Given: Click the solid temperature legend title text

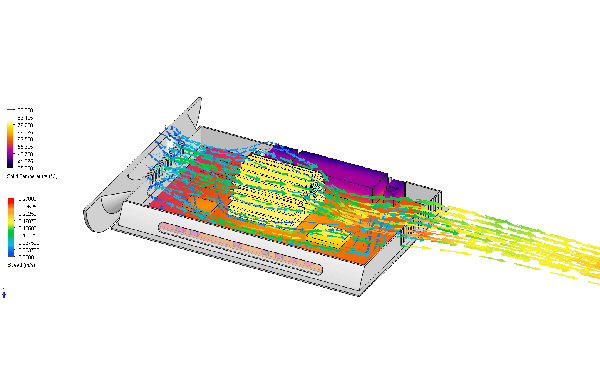Looking at the screenshot, I should coord(32,176).
